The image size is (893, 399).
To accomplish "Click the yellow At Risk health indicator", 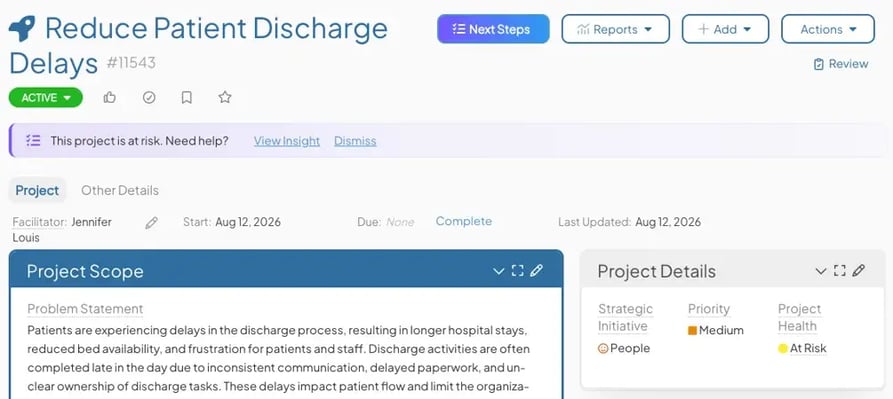I will (x=783, y=348).
